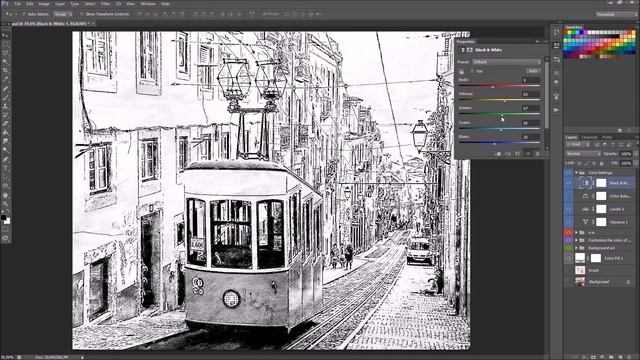Enable the Tint checkbox in Properties
The image size is (640, 360).
pos(472,71)
